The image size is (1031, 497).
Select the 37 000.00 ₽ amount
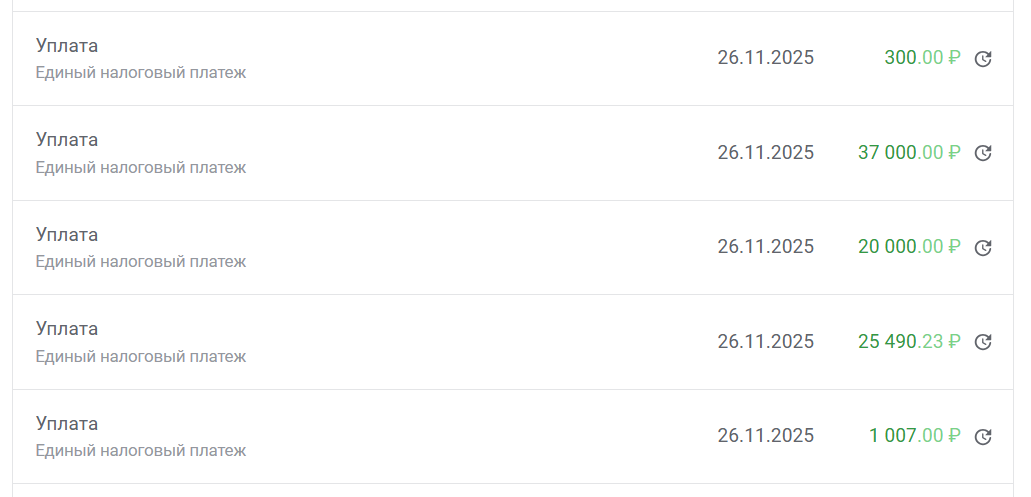tap(908, 152)
